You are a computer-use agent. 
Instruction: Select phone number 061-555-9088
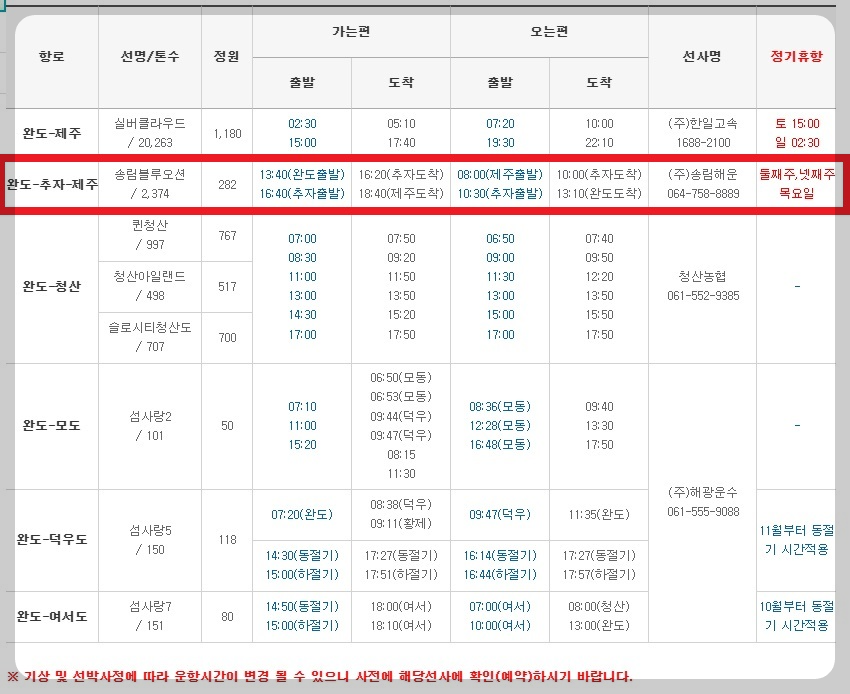(703, 511)
